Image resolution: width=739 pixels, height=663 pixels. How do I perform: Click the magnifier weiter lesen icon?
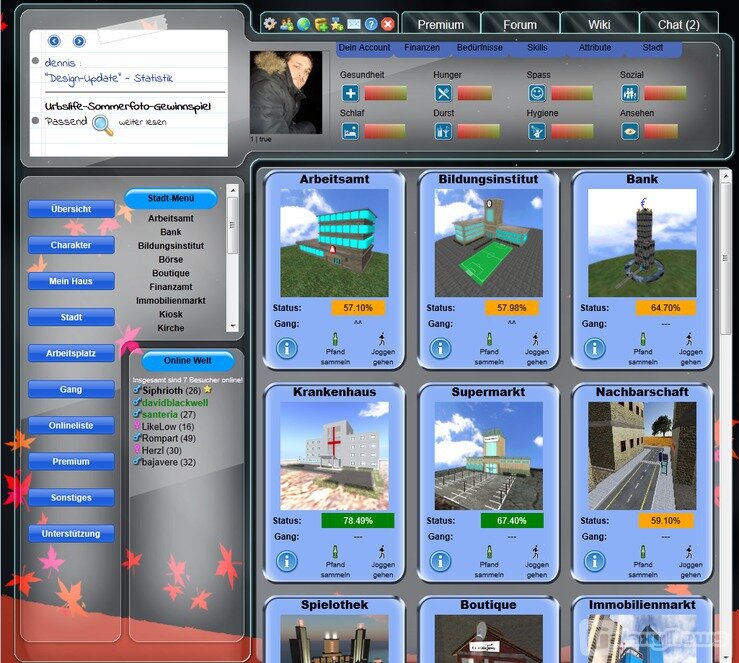(102, 125)
